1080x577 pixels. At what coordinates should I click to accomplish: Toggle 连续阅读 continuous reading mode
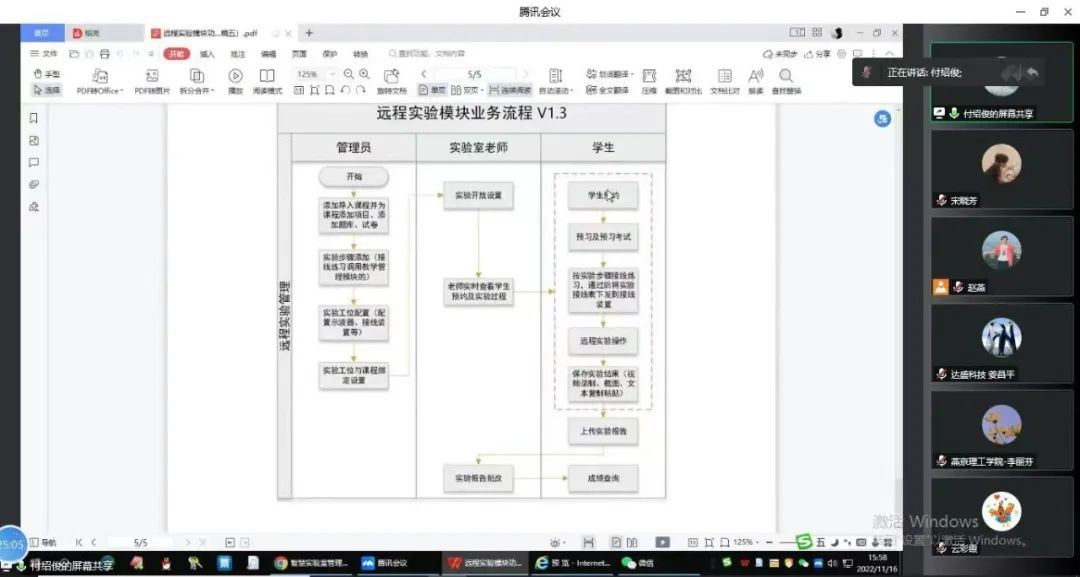point(509,90)
